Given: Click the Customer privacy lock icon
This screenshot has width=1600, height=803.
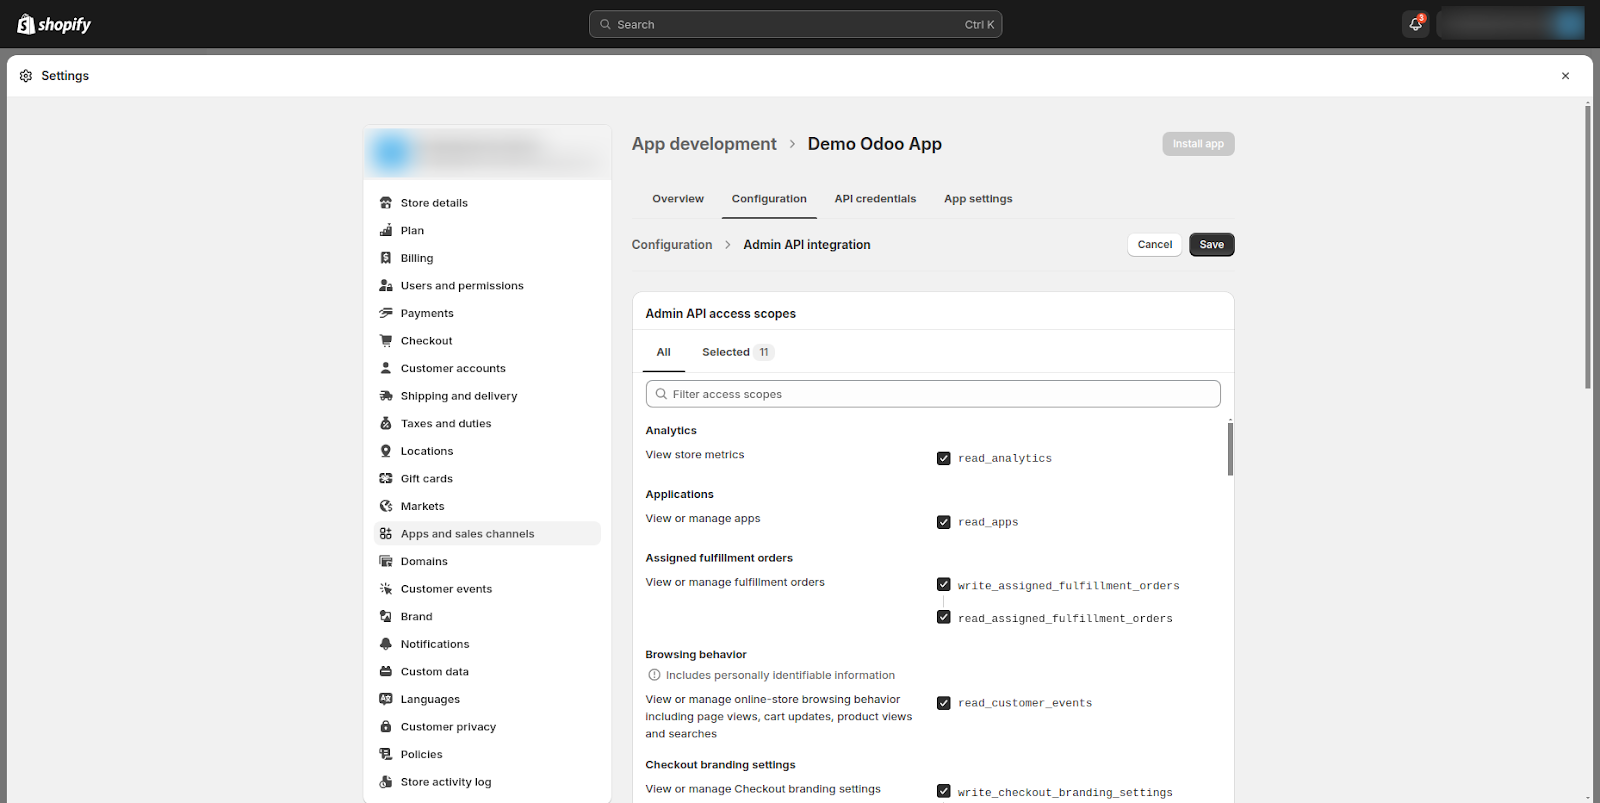Looking at the screenshot, I should (386, 727).
